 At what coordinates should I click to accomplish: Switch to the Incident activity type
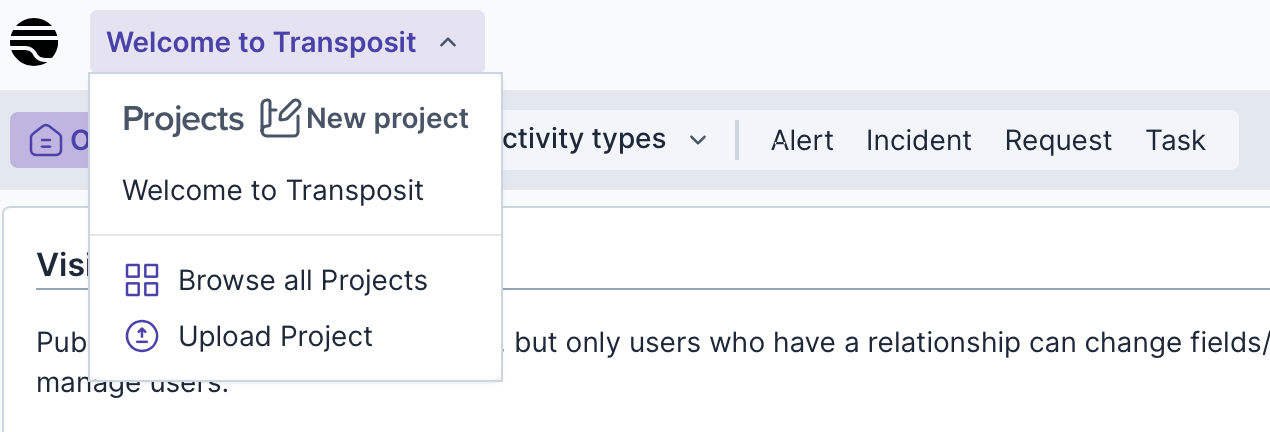tap(918, 141)
